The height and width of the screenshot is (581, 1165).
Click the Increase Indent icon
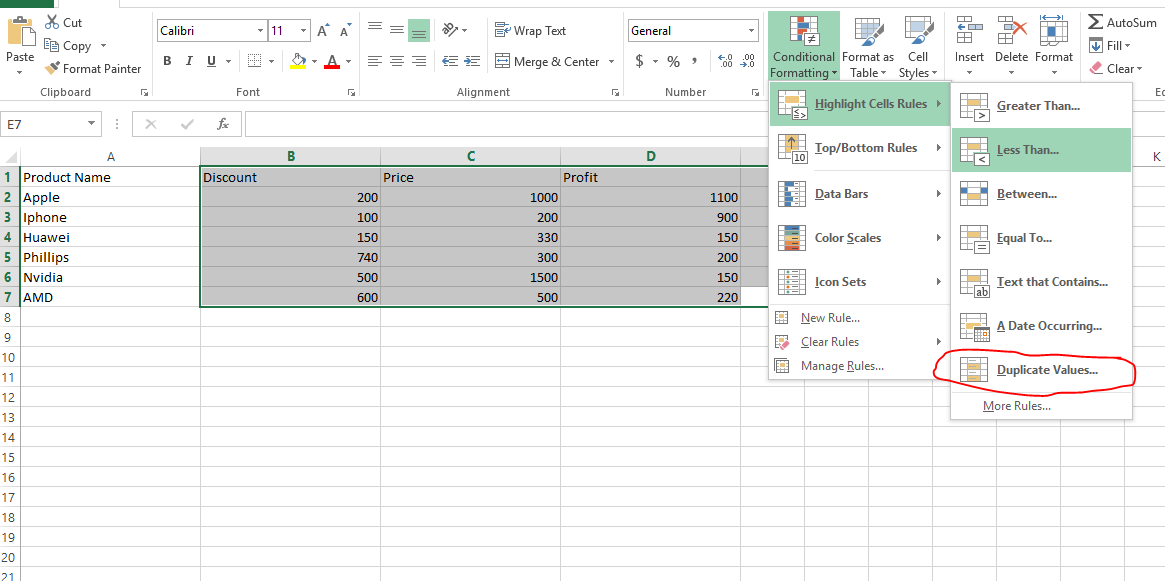coord(471,62)
